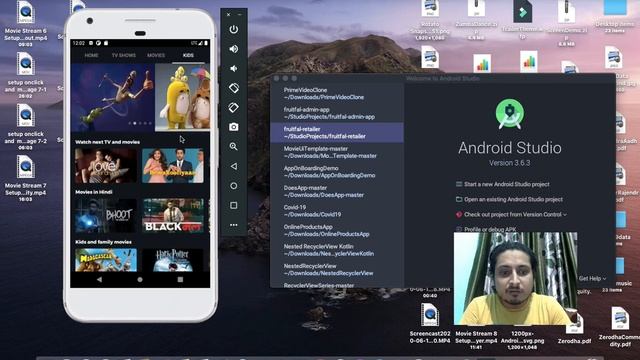Open the HOME tab in the app
Viewport: 640px width, 360px height.
point(91,55)
